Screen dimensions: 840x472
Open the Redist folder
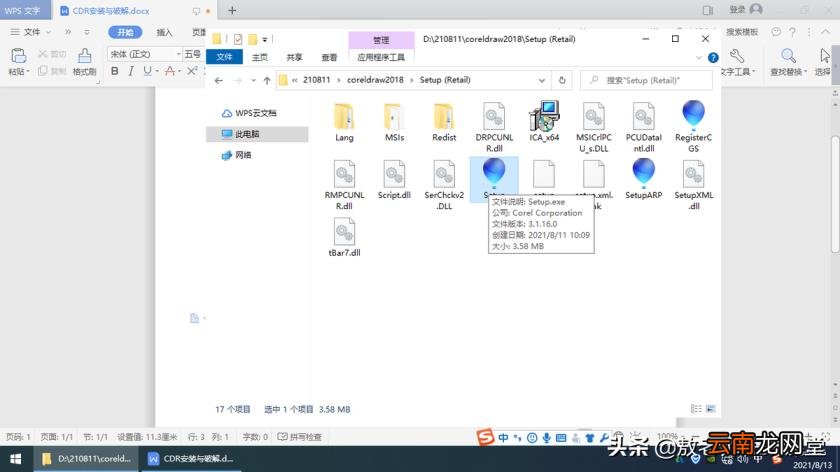pyautogui.click(x=444, y=122)
